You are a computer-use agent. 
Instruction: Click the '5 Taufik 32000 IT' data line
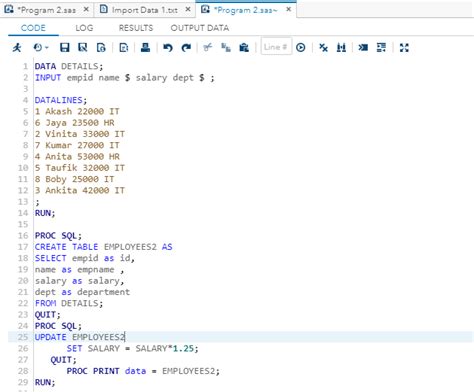point(80,168)
